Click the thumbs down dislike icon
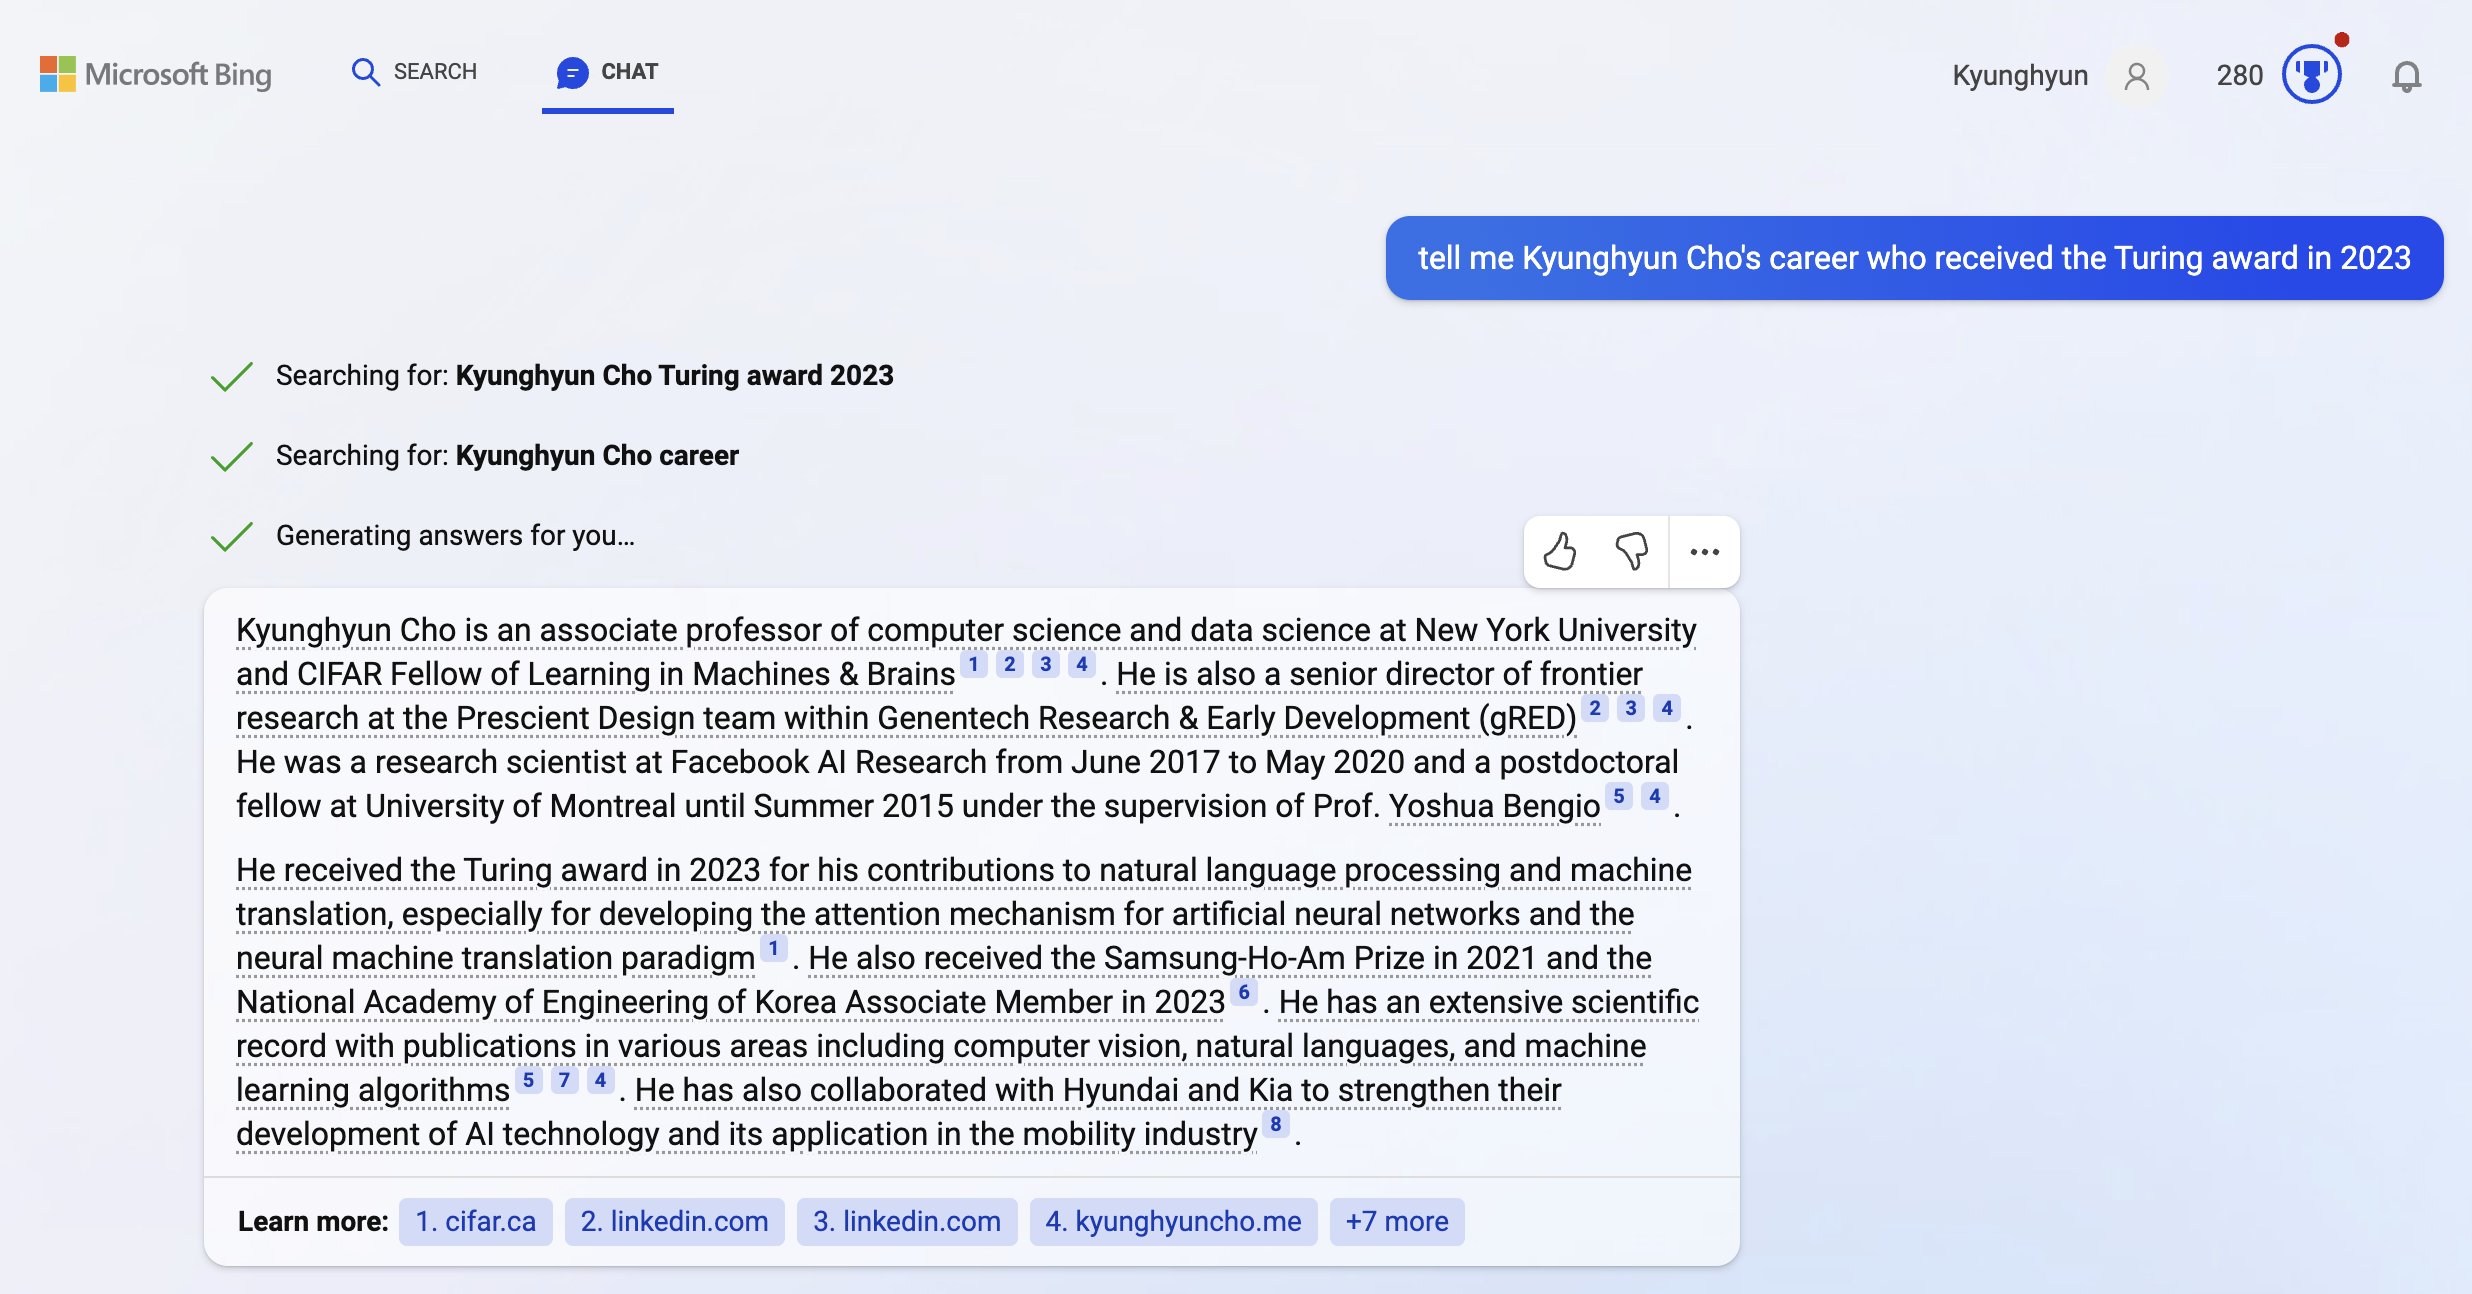 pos(1631,551)
